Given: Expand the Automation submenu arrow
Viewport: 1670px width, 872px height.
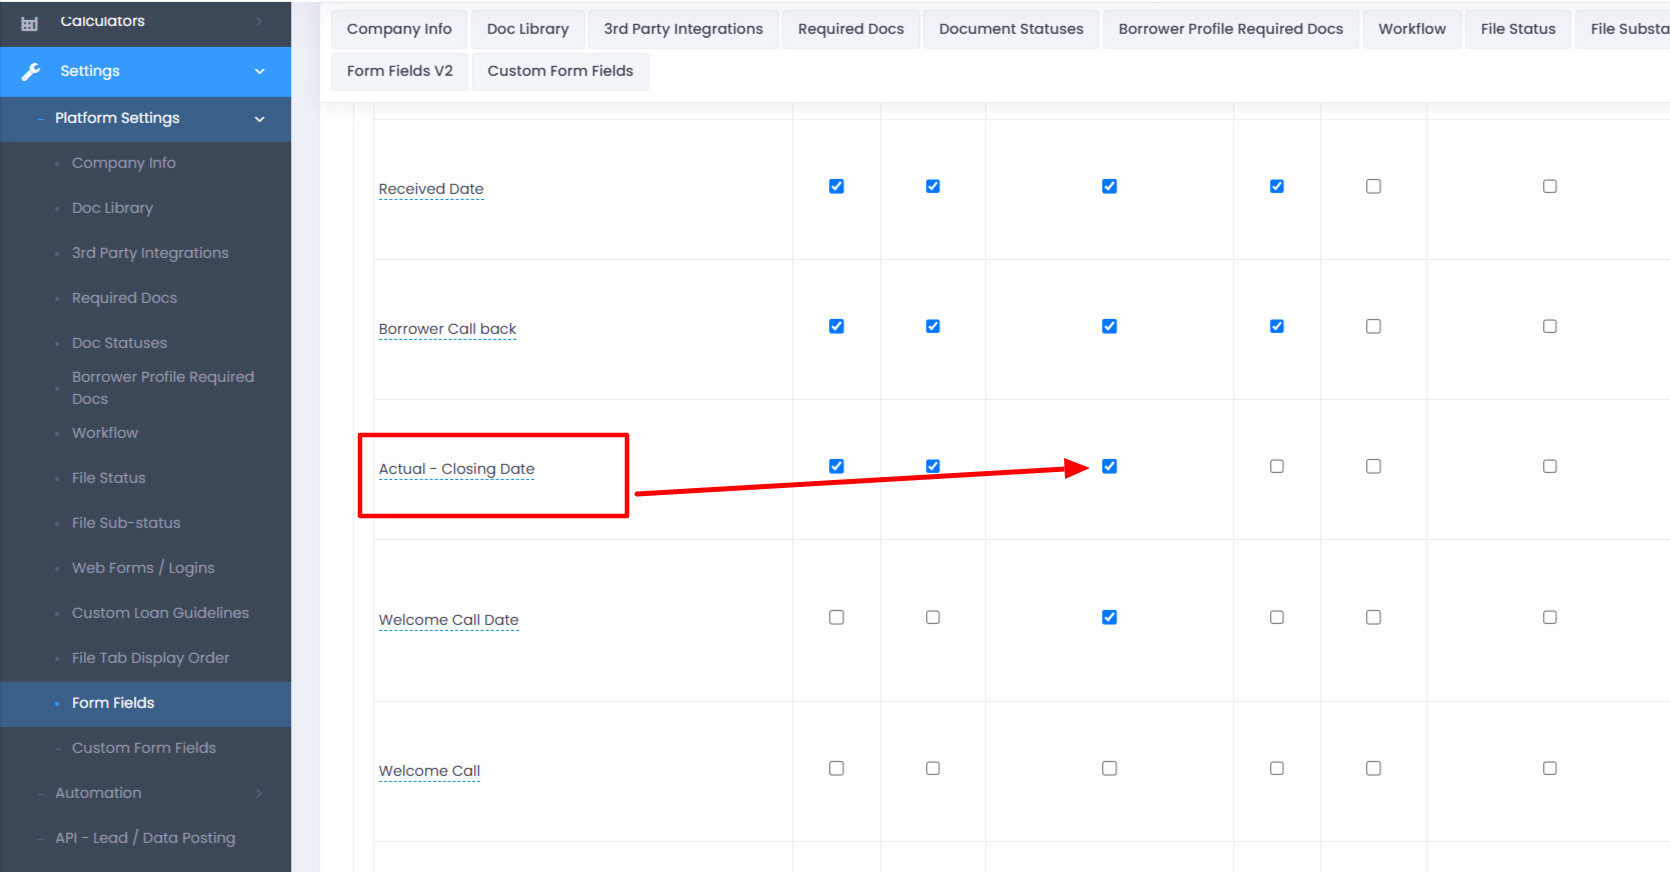Looking at the screenshot, I should pos(259,793).
